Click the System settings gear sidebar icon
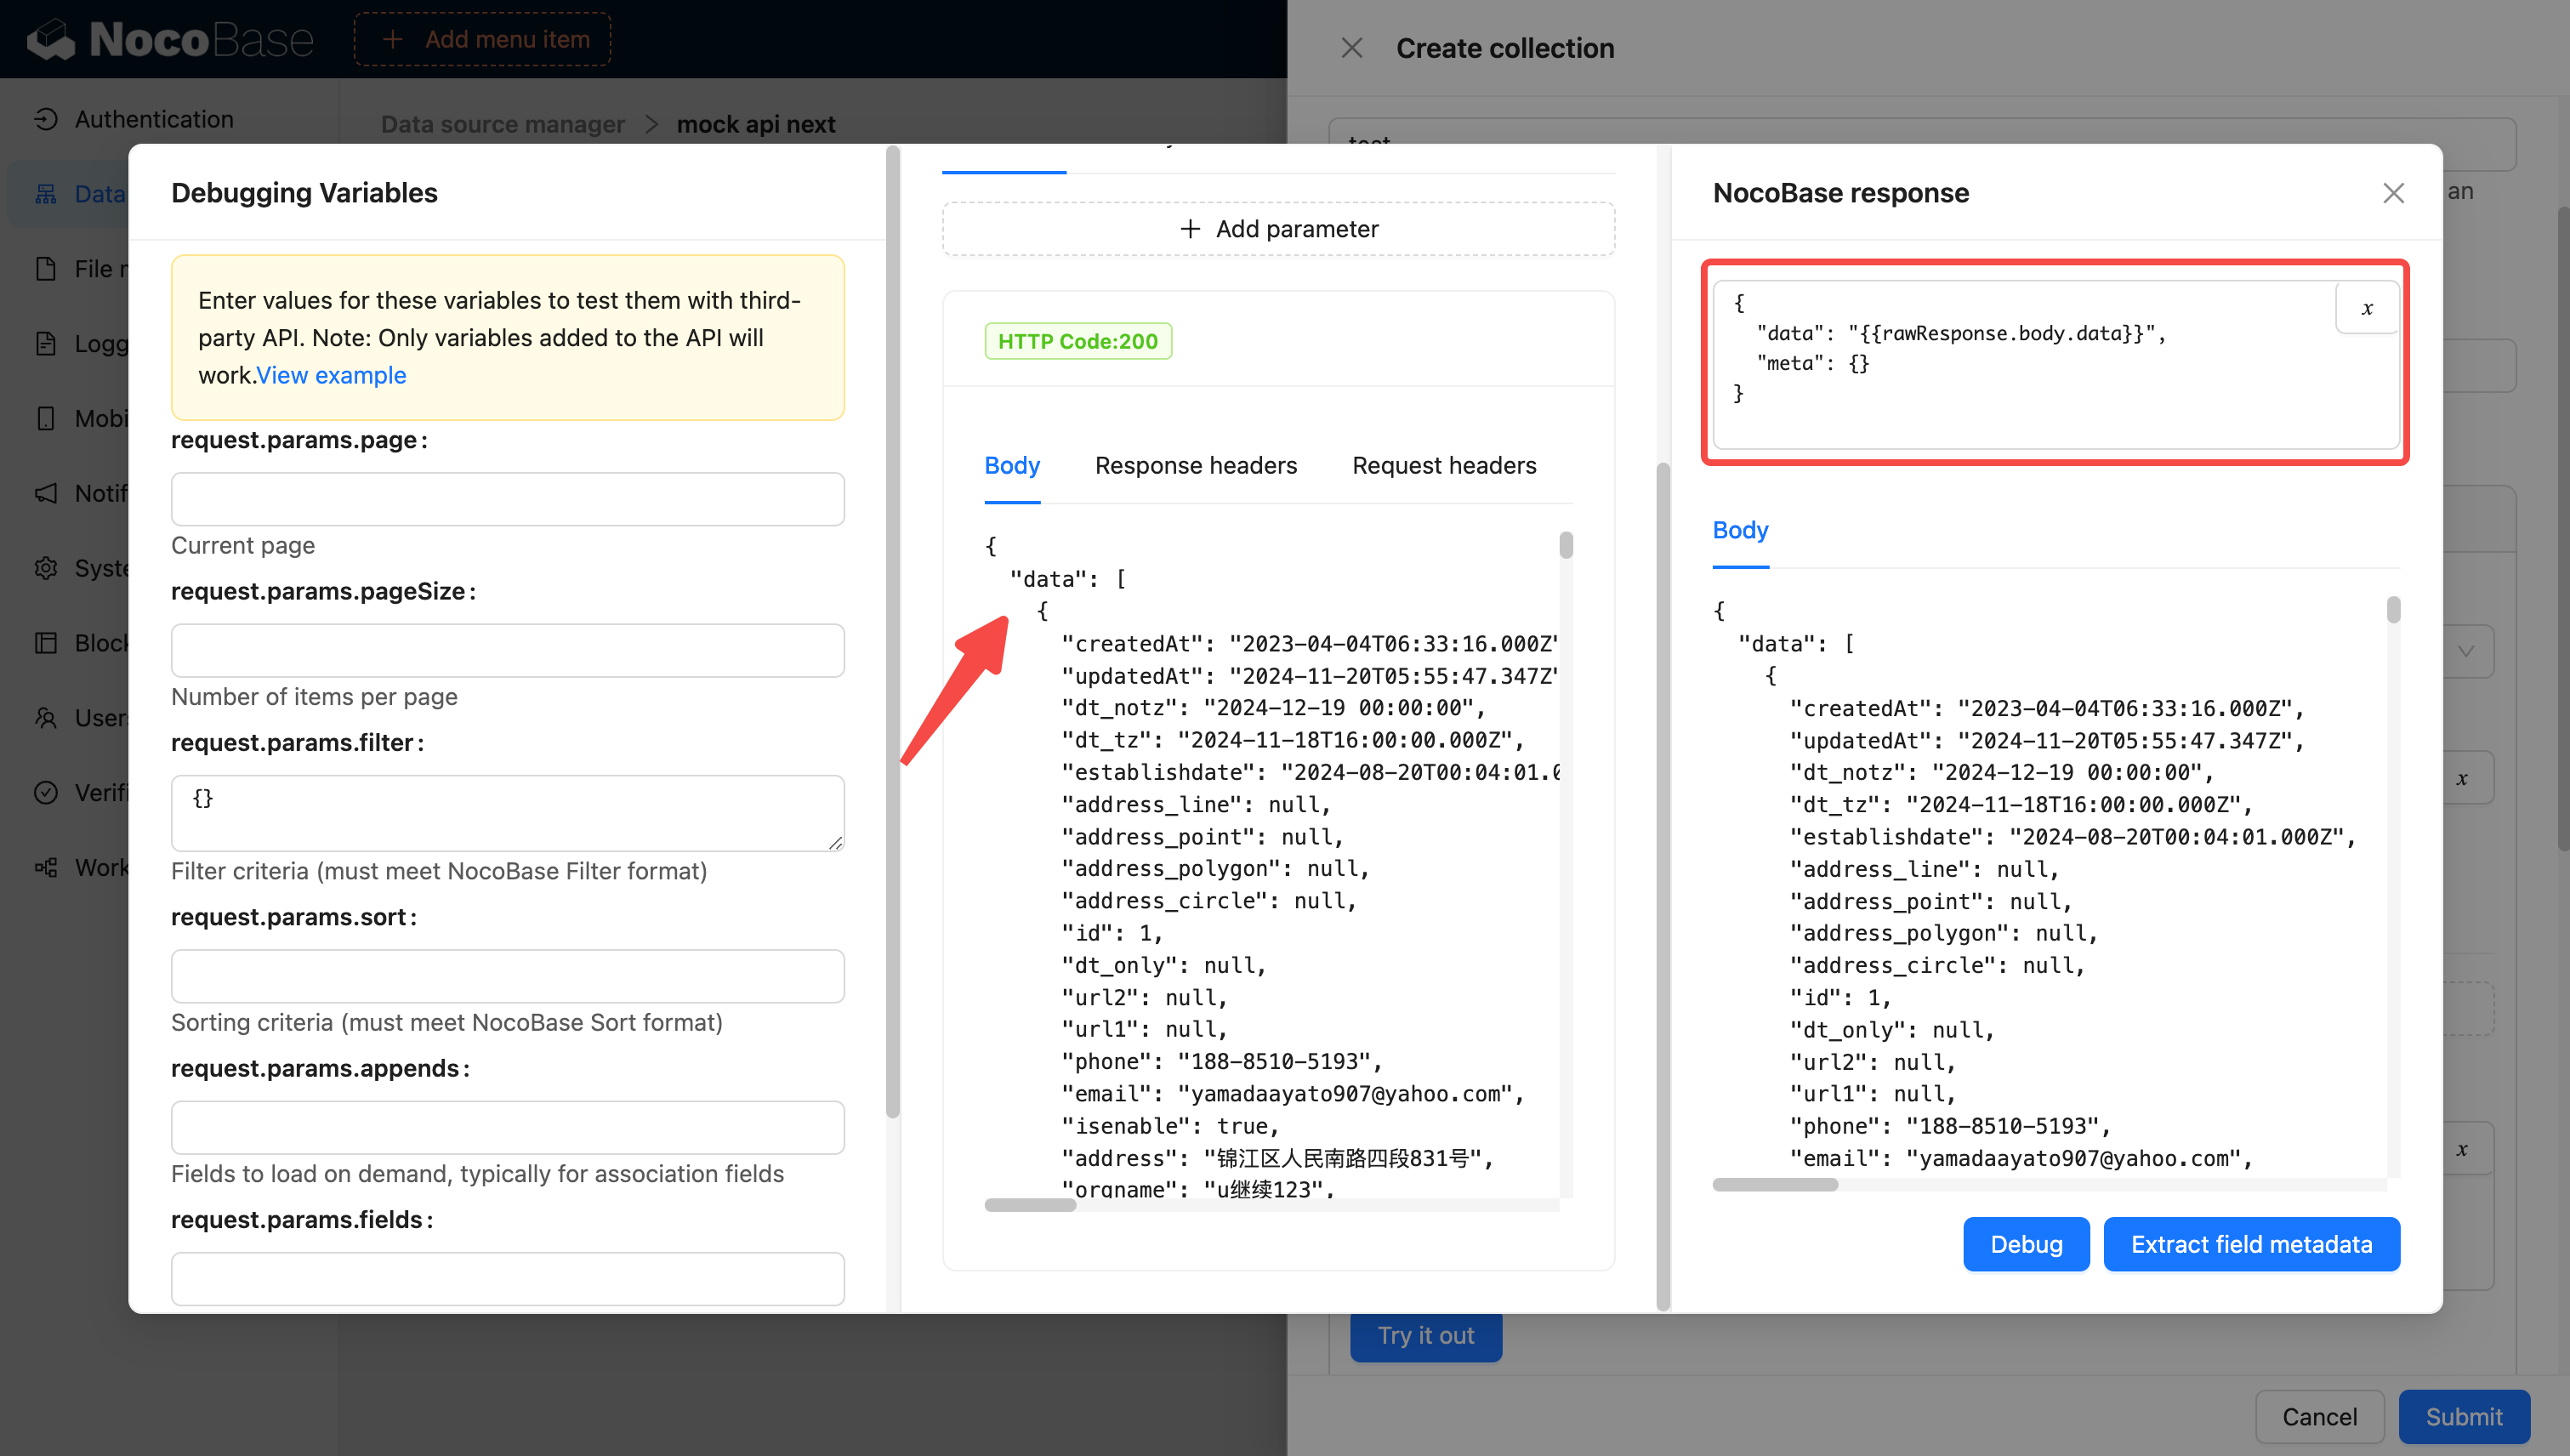The image size is (2570, 1456). coord(46,568)
